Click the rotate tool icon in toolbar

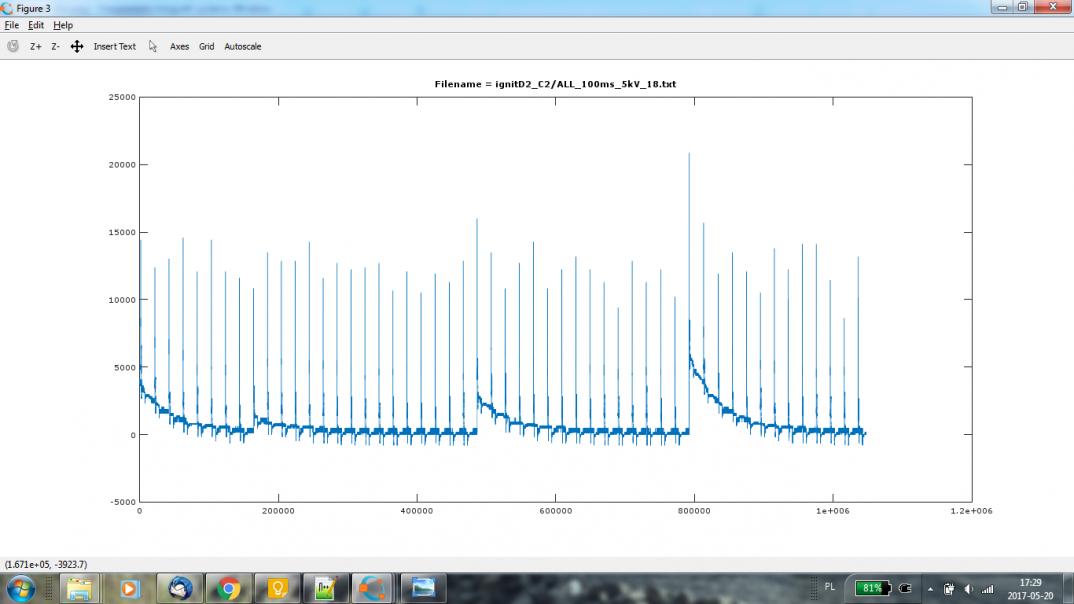click(13, 46)
